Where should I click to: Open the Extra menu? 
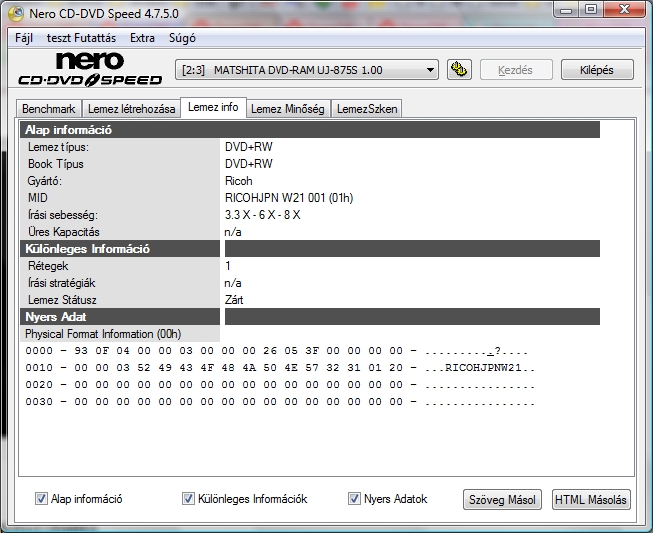pos(142,38)
